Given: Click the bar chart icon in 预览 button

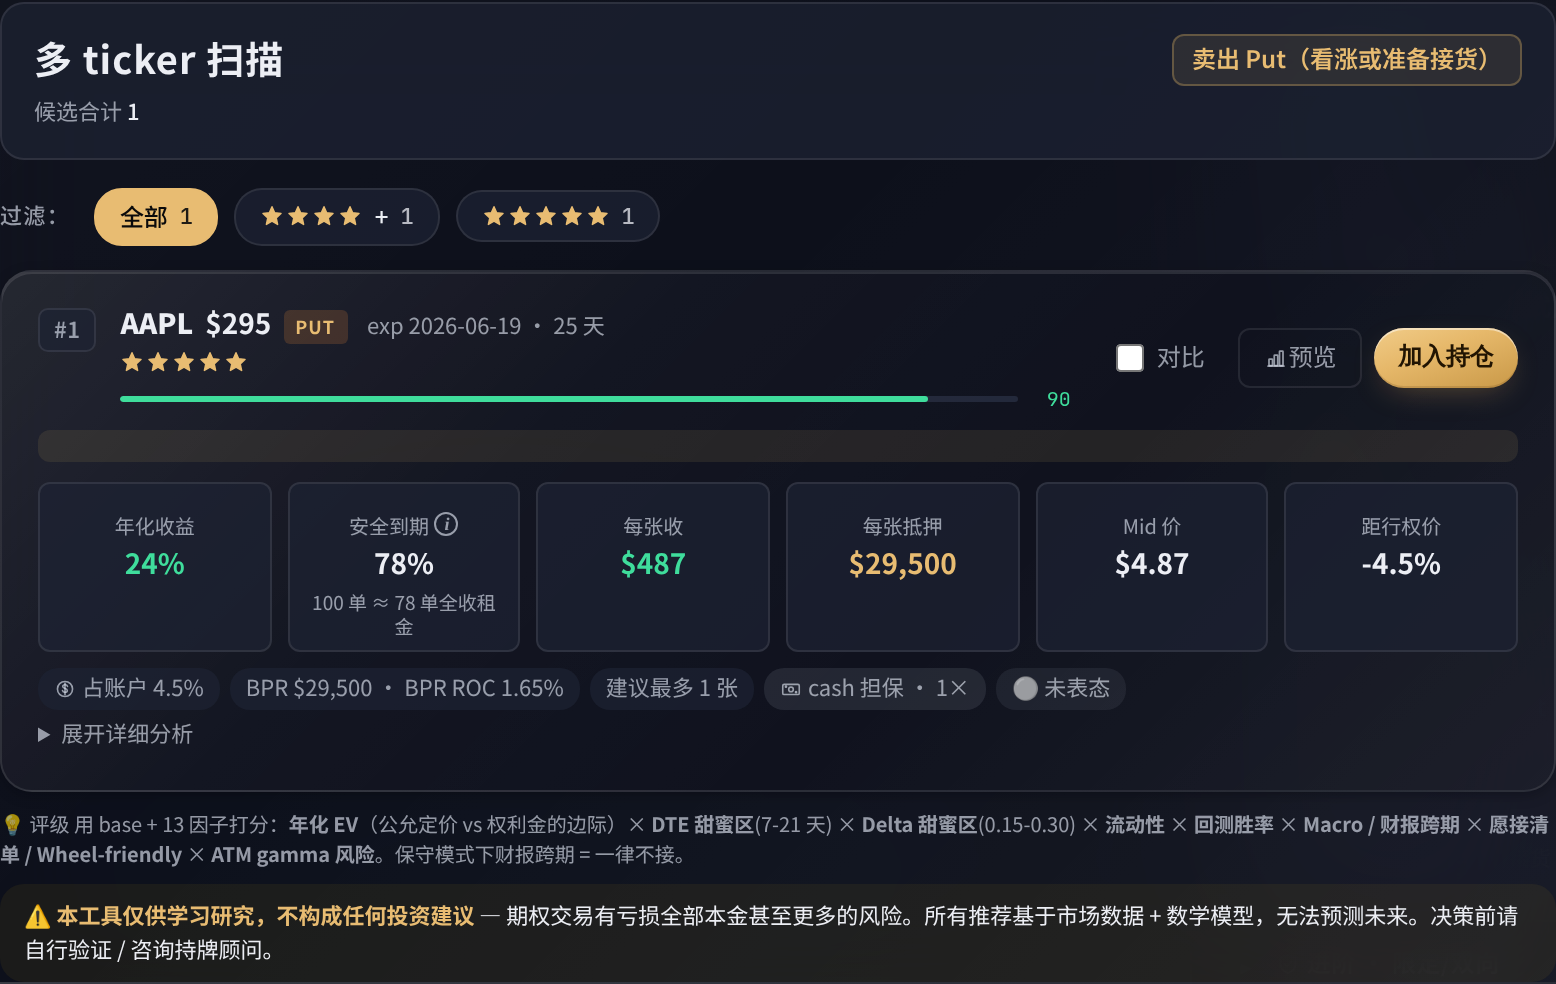Looking at the screenshot, I should (x=1275, y=359).
